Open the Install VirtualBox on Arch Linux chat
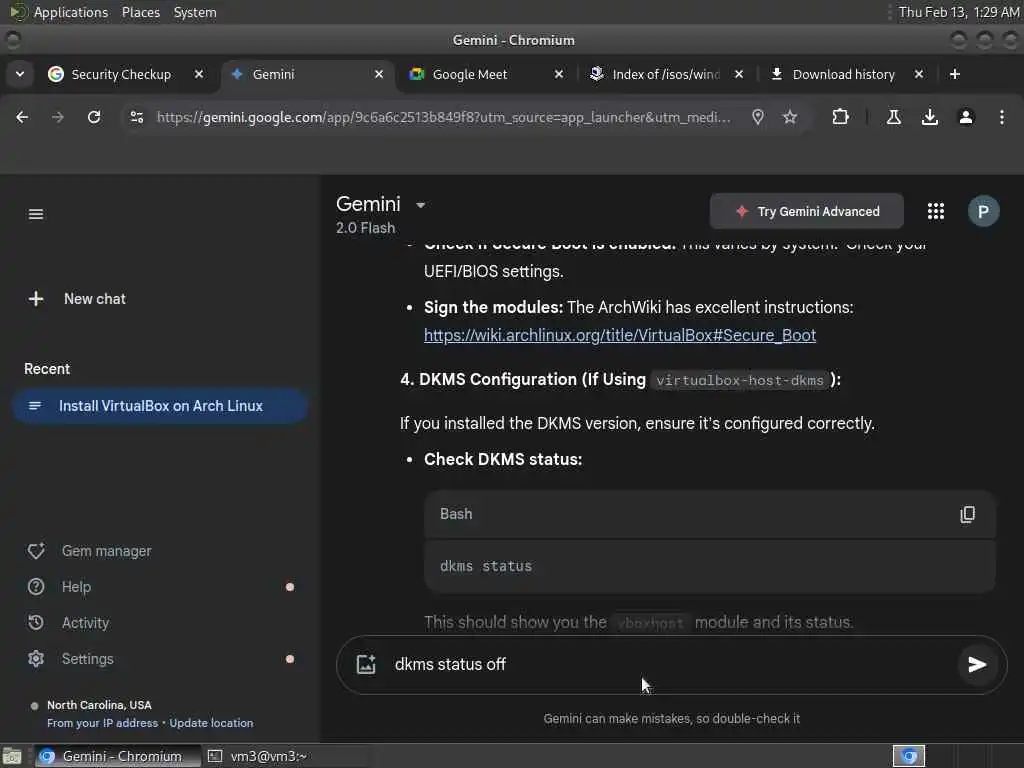This screenshot has height=768, width=1024. [x=159, y=406]
